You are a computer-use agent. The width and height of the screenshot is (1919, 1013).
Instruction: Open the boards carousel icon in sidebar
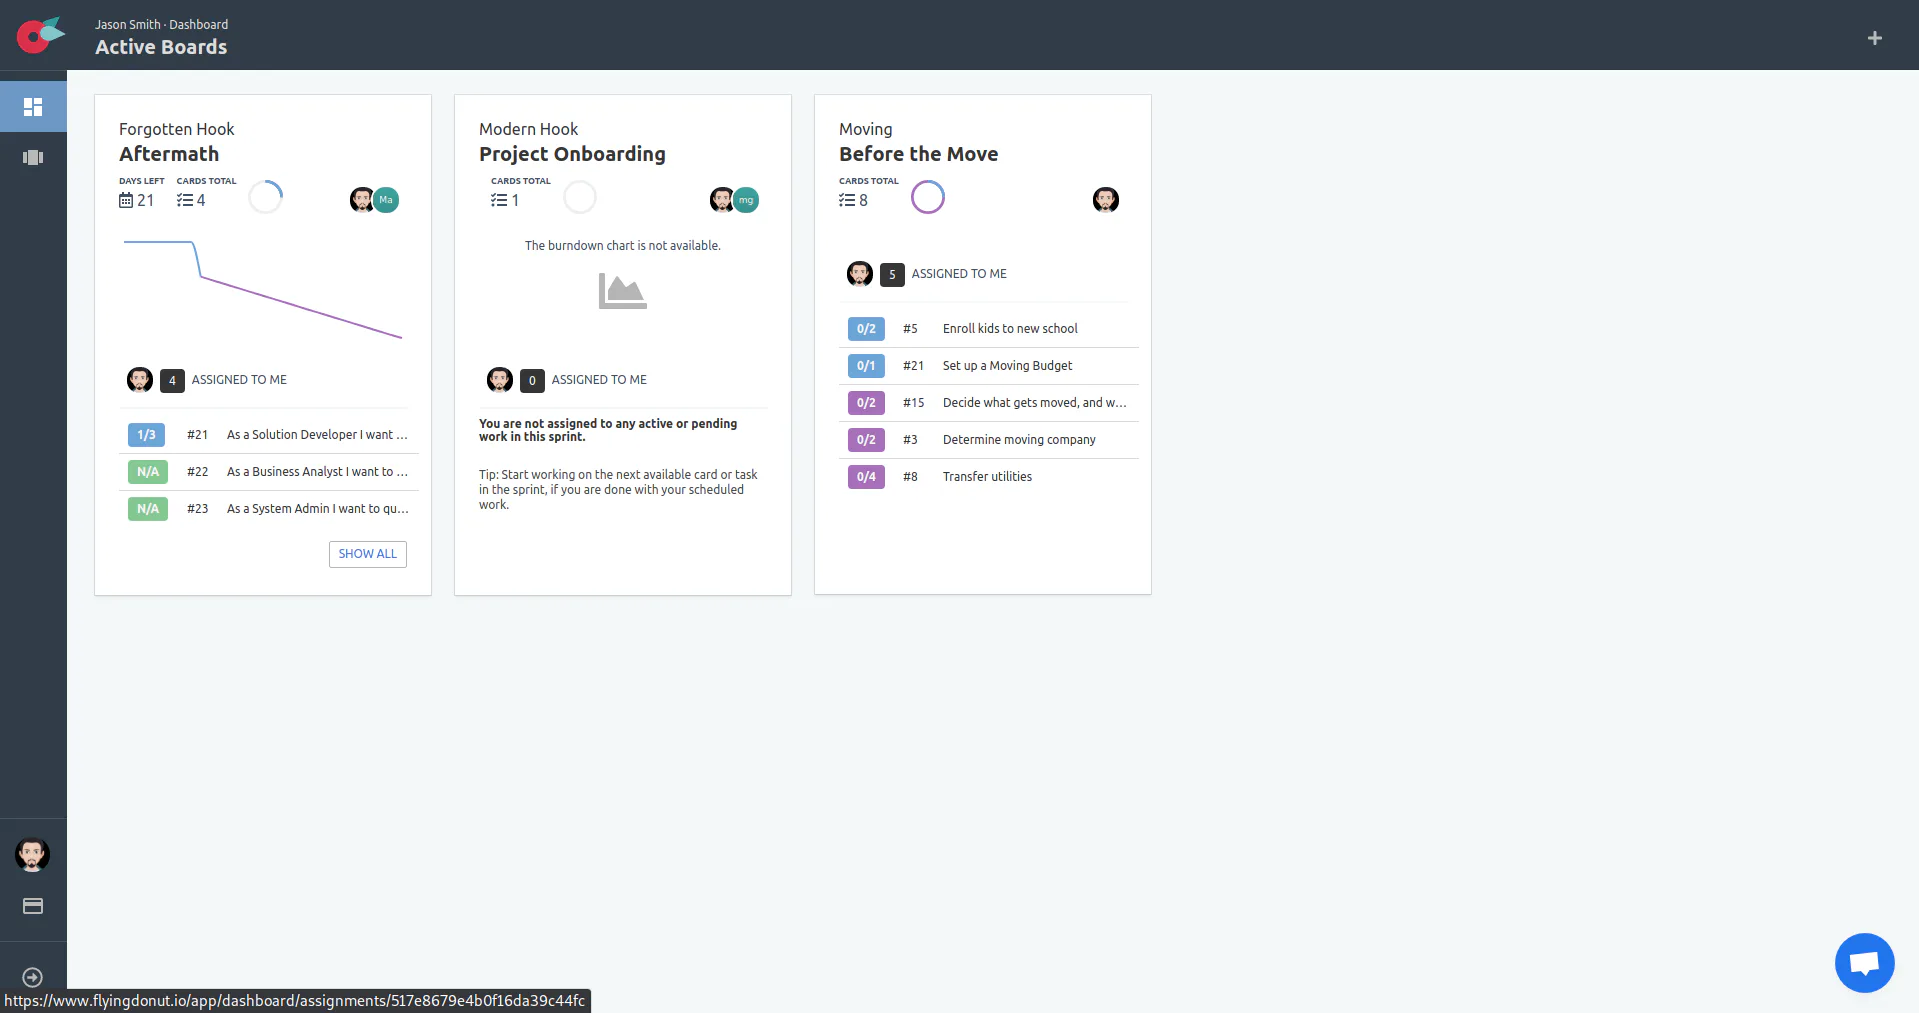[x=33, y=157]
